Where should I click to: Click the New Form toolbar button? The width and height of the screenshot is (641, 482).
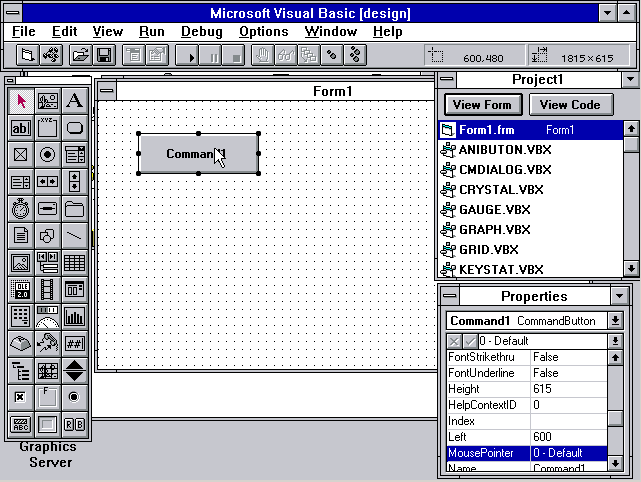coord(28,55)
